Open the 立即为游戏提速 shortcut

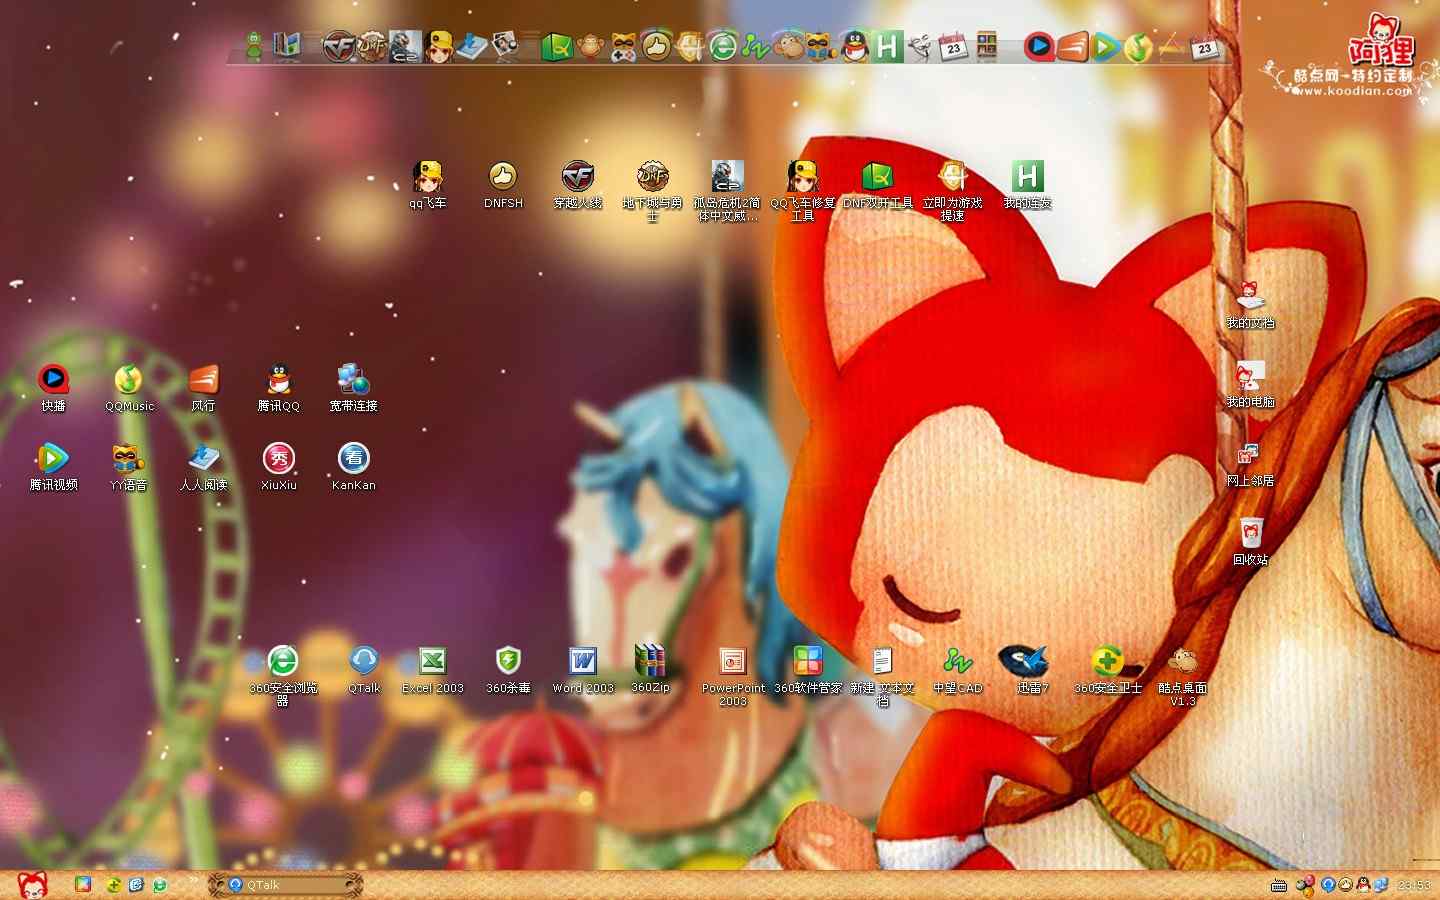click(953, 191)
